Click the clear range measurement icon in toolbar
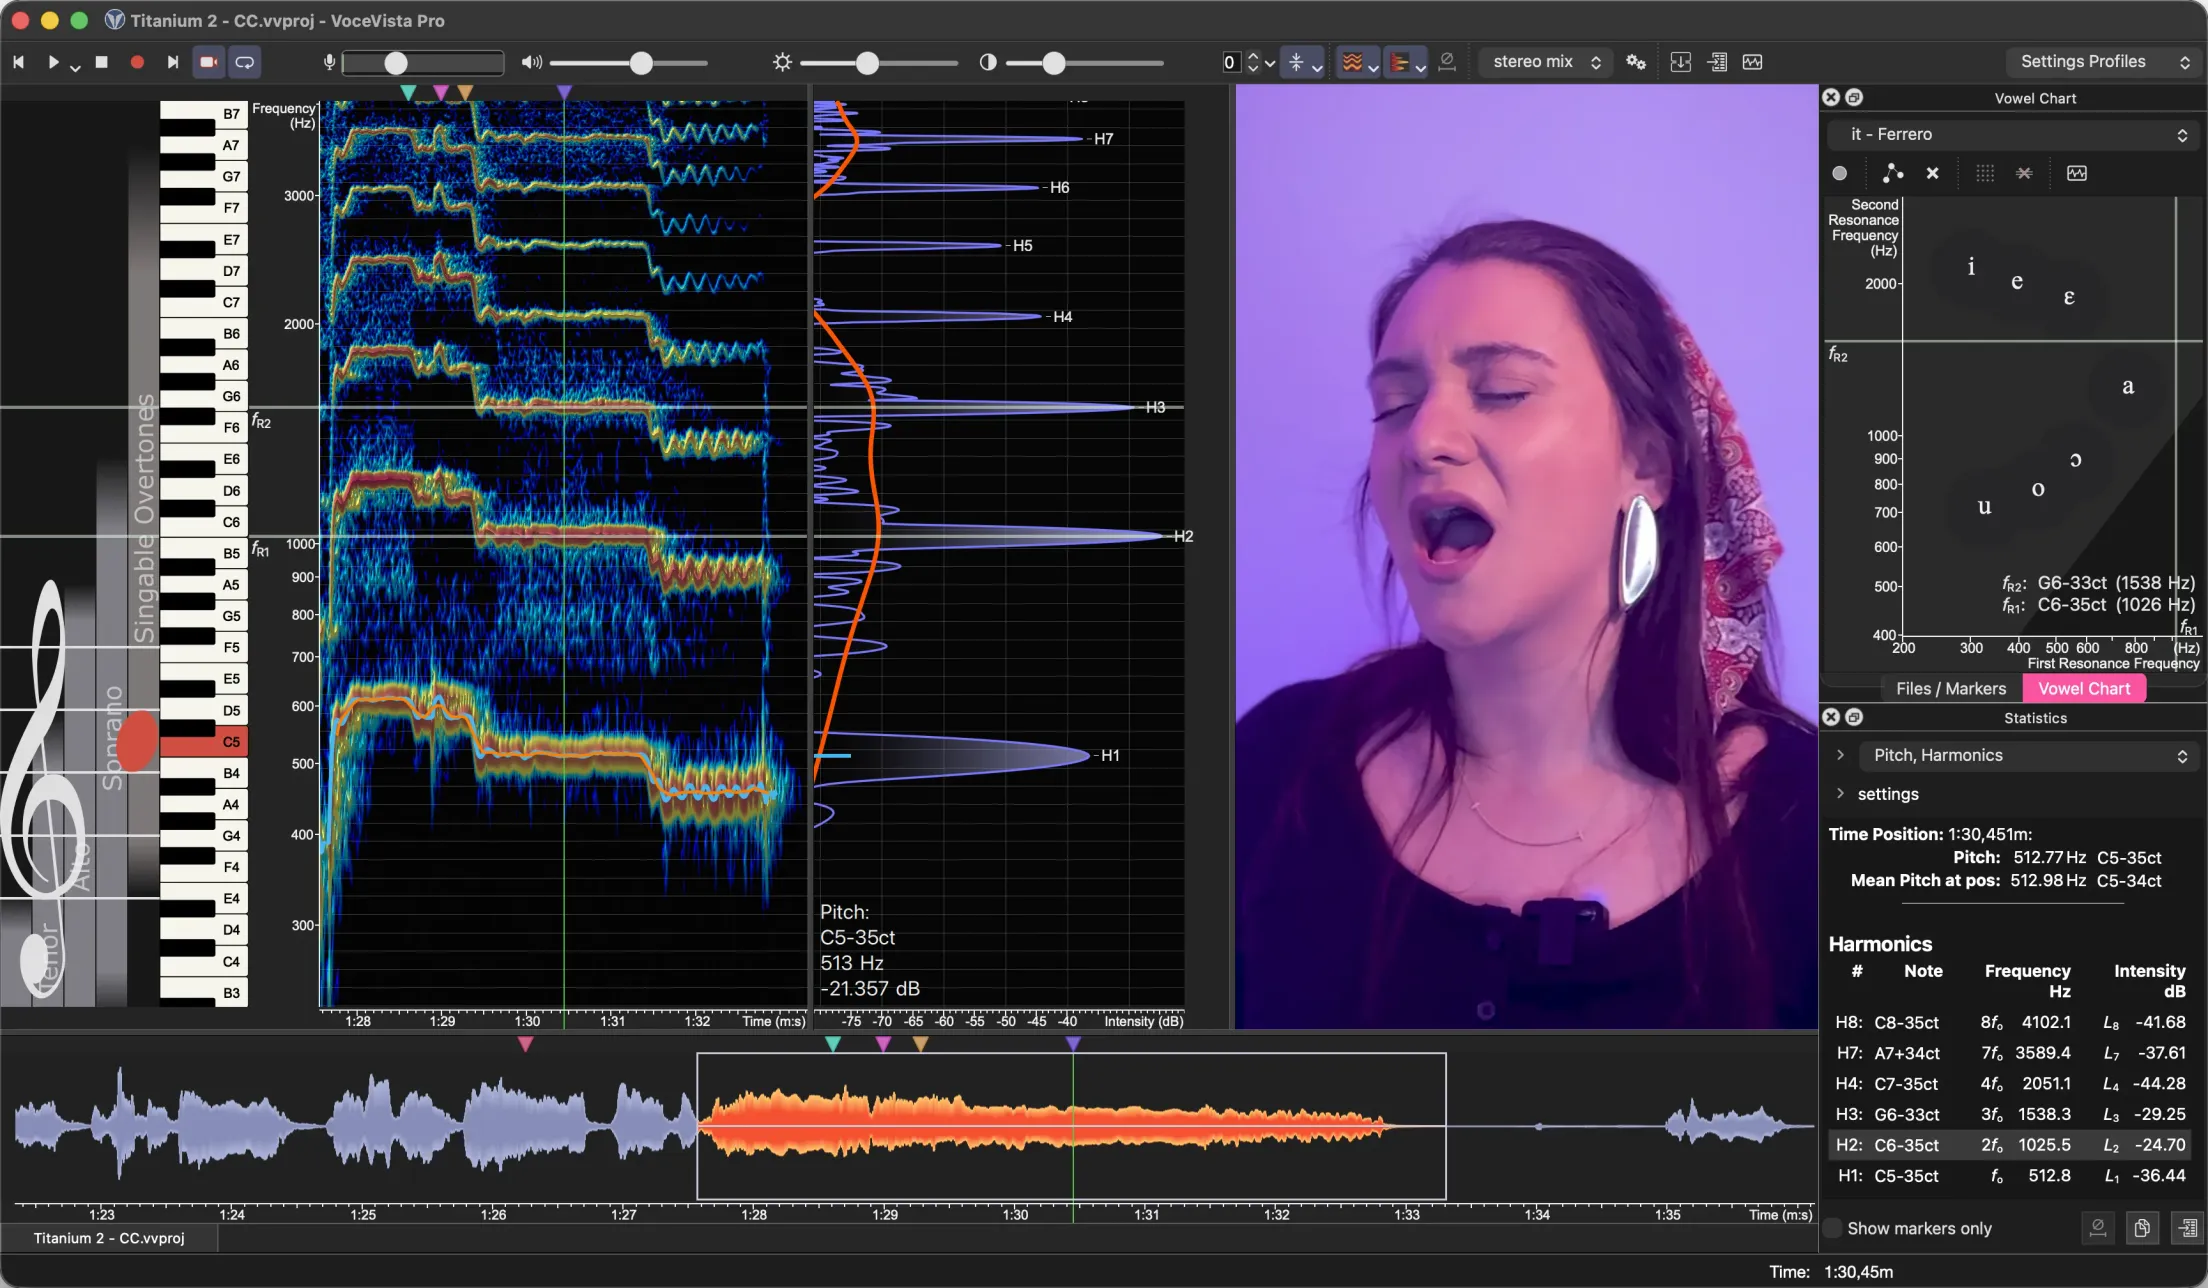 coord(1447,62)
